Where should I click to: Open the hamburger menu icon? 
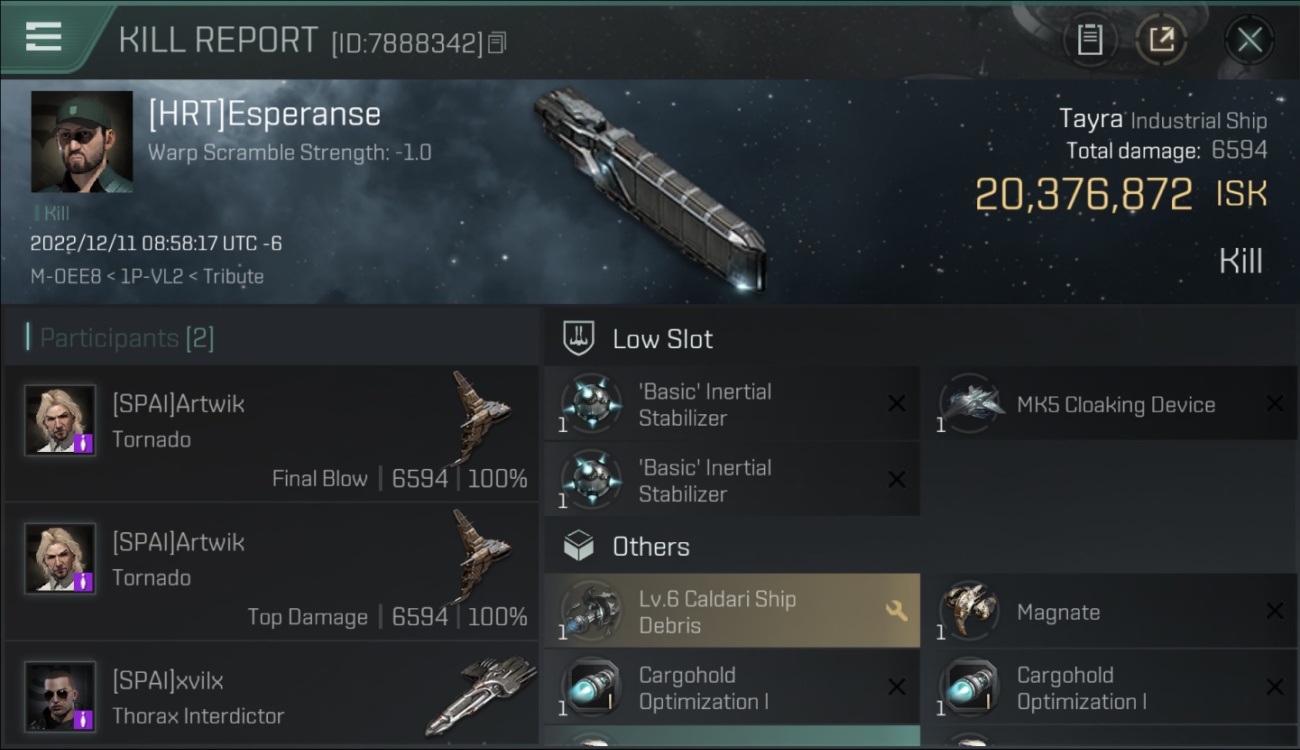click(43, 37)
